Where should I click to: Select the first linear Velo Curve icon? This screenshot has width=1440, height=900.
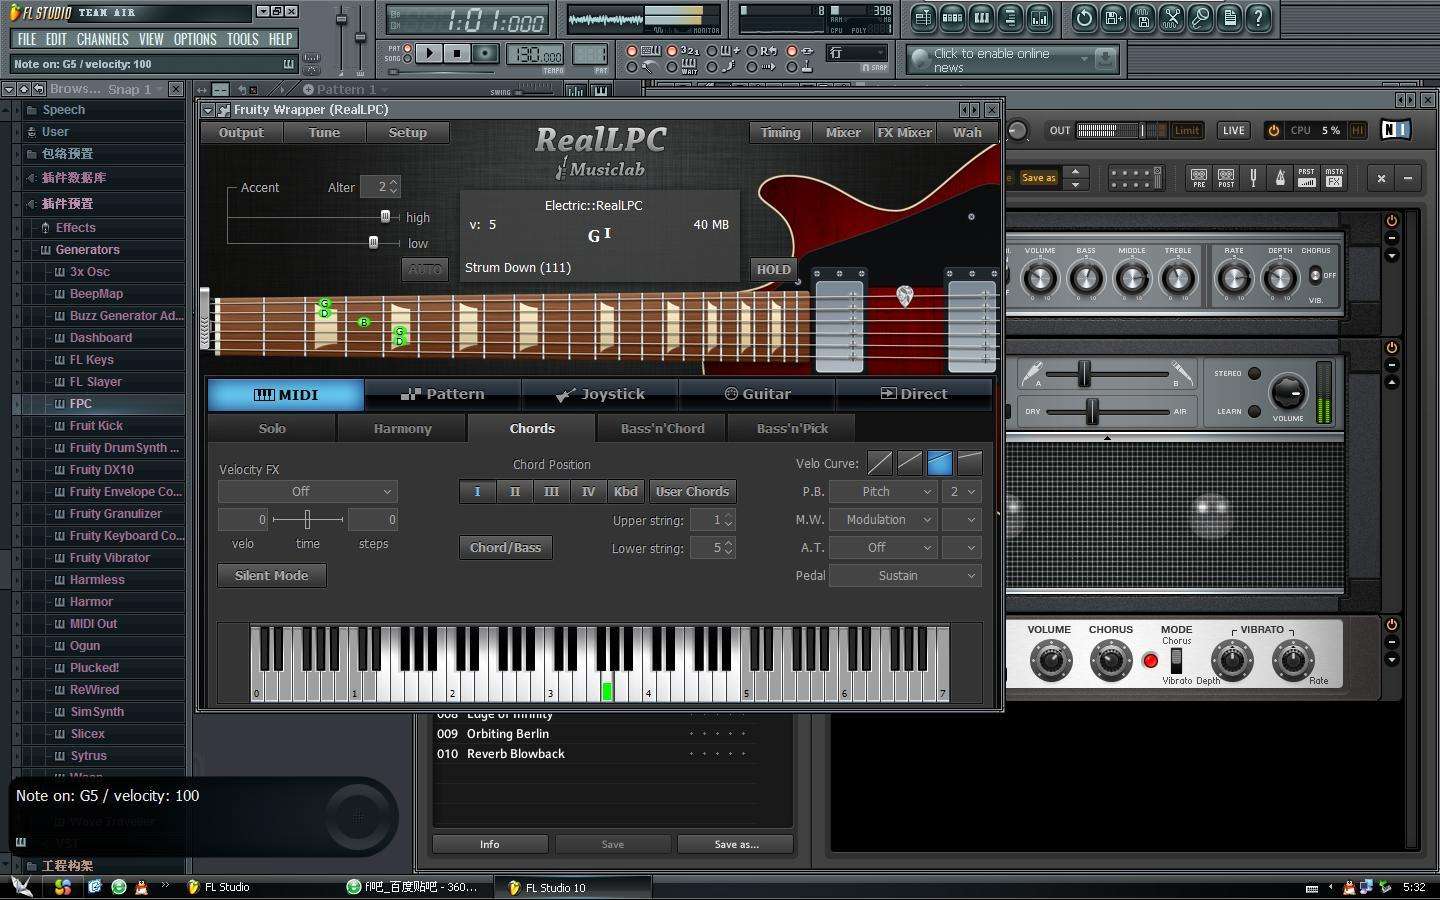click(x=880, y=462)
